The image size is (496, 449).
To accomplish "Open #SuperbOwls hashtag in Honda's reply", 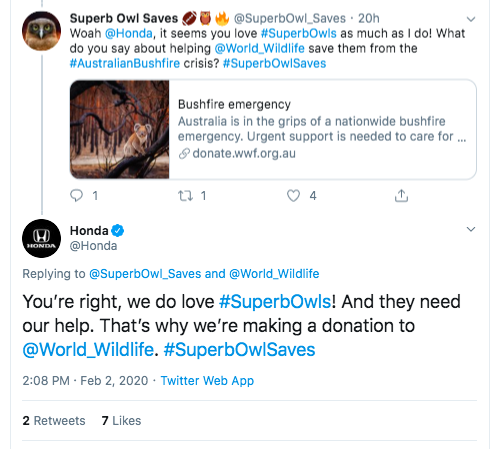I will (275, 302).
